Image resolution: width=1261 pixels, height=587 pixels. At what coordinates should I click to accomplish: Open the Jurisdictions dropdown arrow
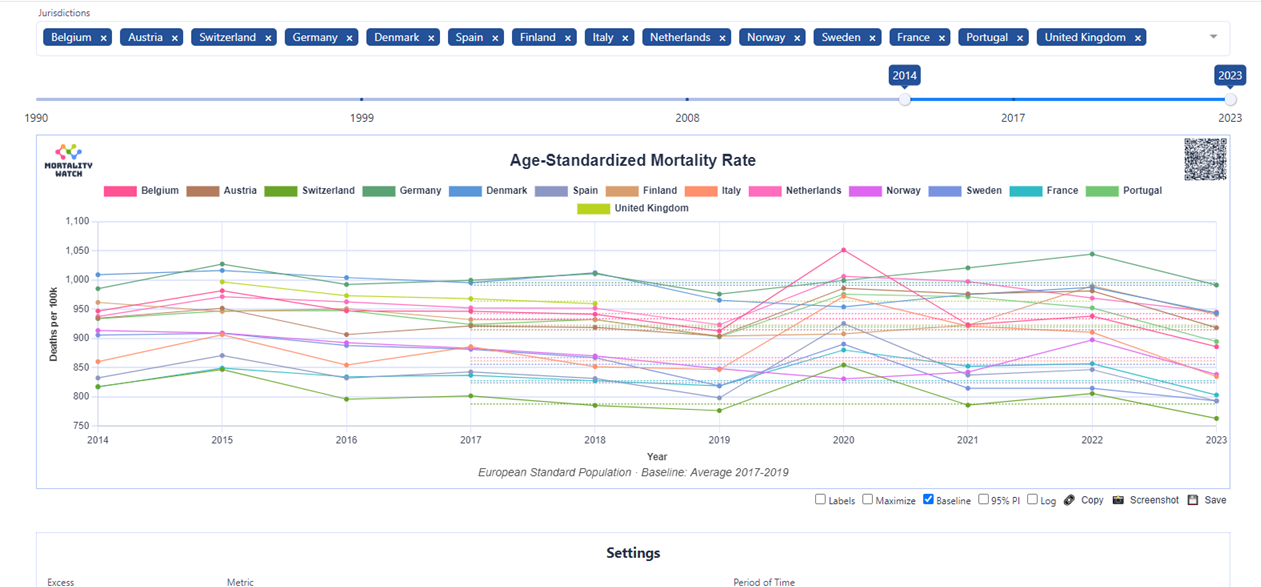coord(1213,37)
